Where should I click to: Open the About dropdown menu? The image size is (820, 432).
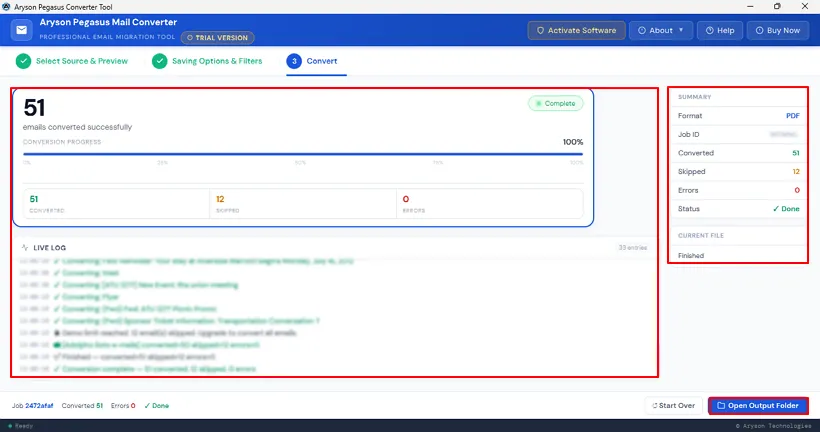661,30
